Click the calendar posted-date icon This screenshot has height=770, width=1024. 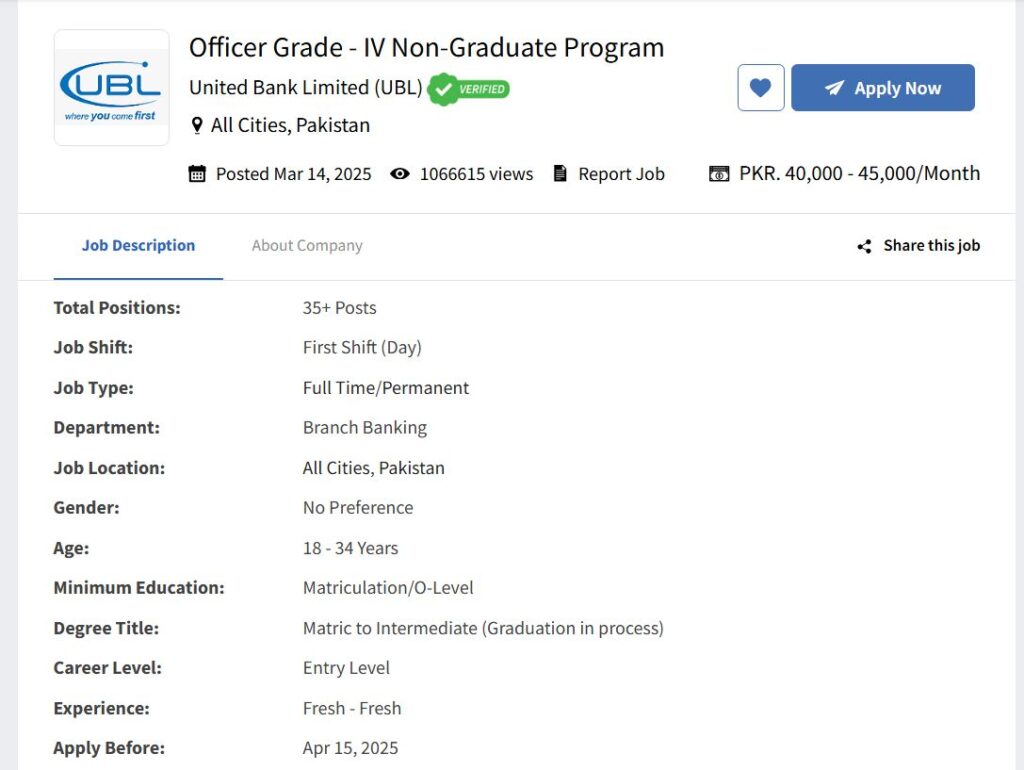(197, 174)
